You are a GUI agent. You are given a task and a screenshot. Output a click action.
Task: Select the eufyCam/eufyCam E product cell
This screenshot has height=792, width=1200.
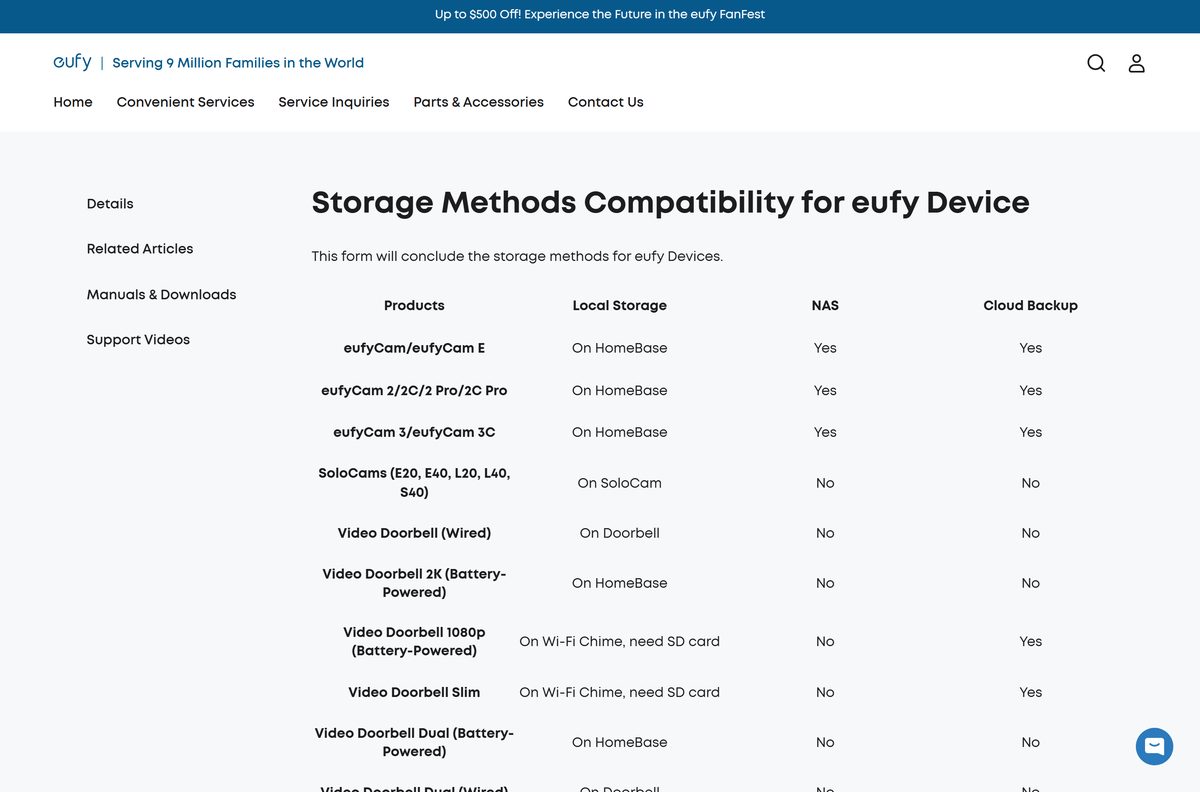414,348
